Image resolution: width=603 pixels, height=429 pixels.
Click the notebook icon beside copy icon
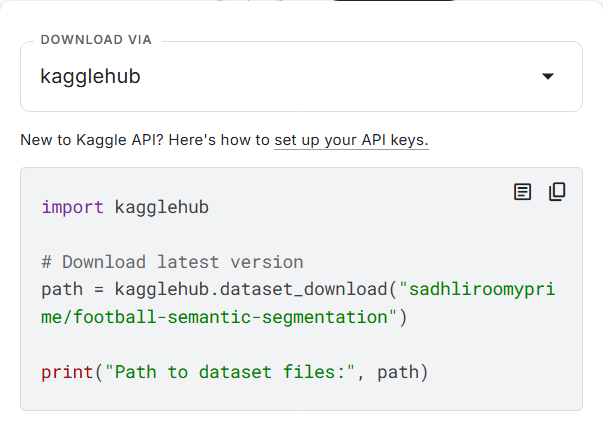[x=522, y=191]
